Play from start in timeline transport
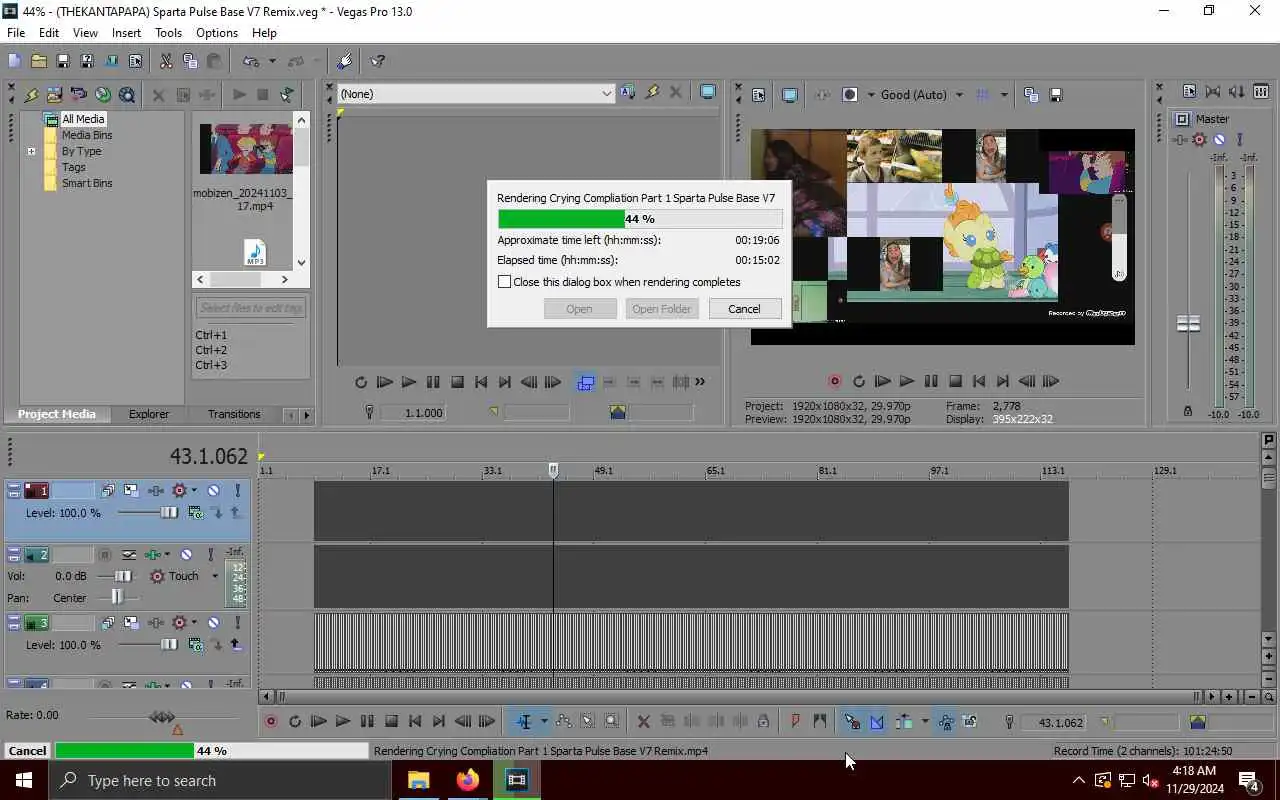 point(319,722)
